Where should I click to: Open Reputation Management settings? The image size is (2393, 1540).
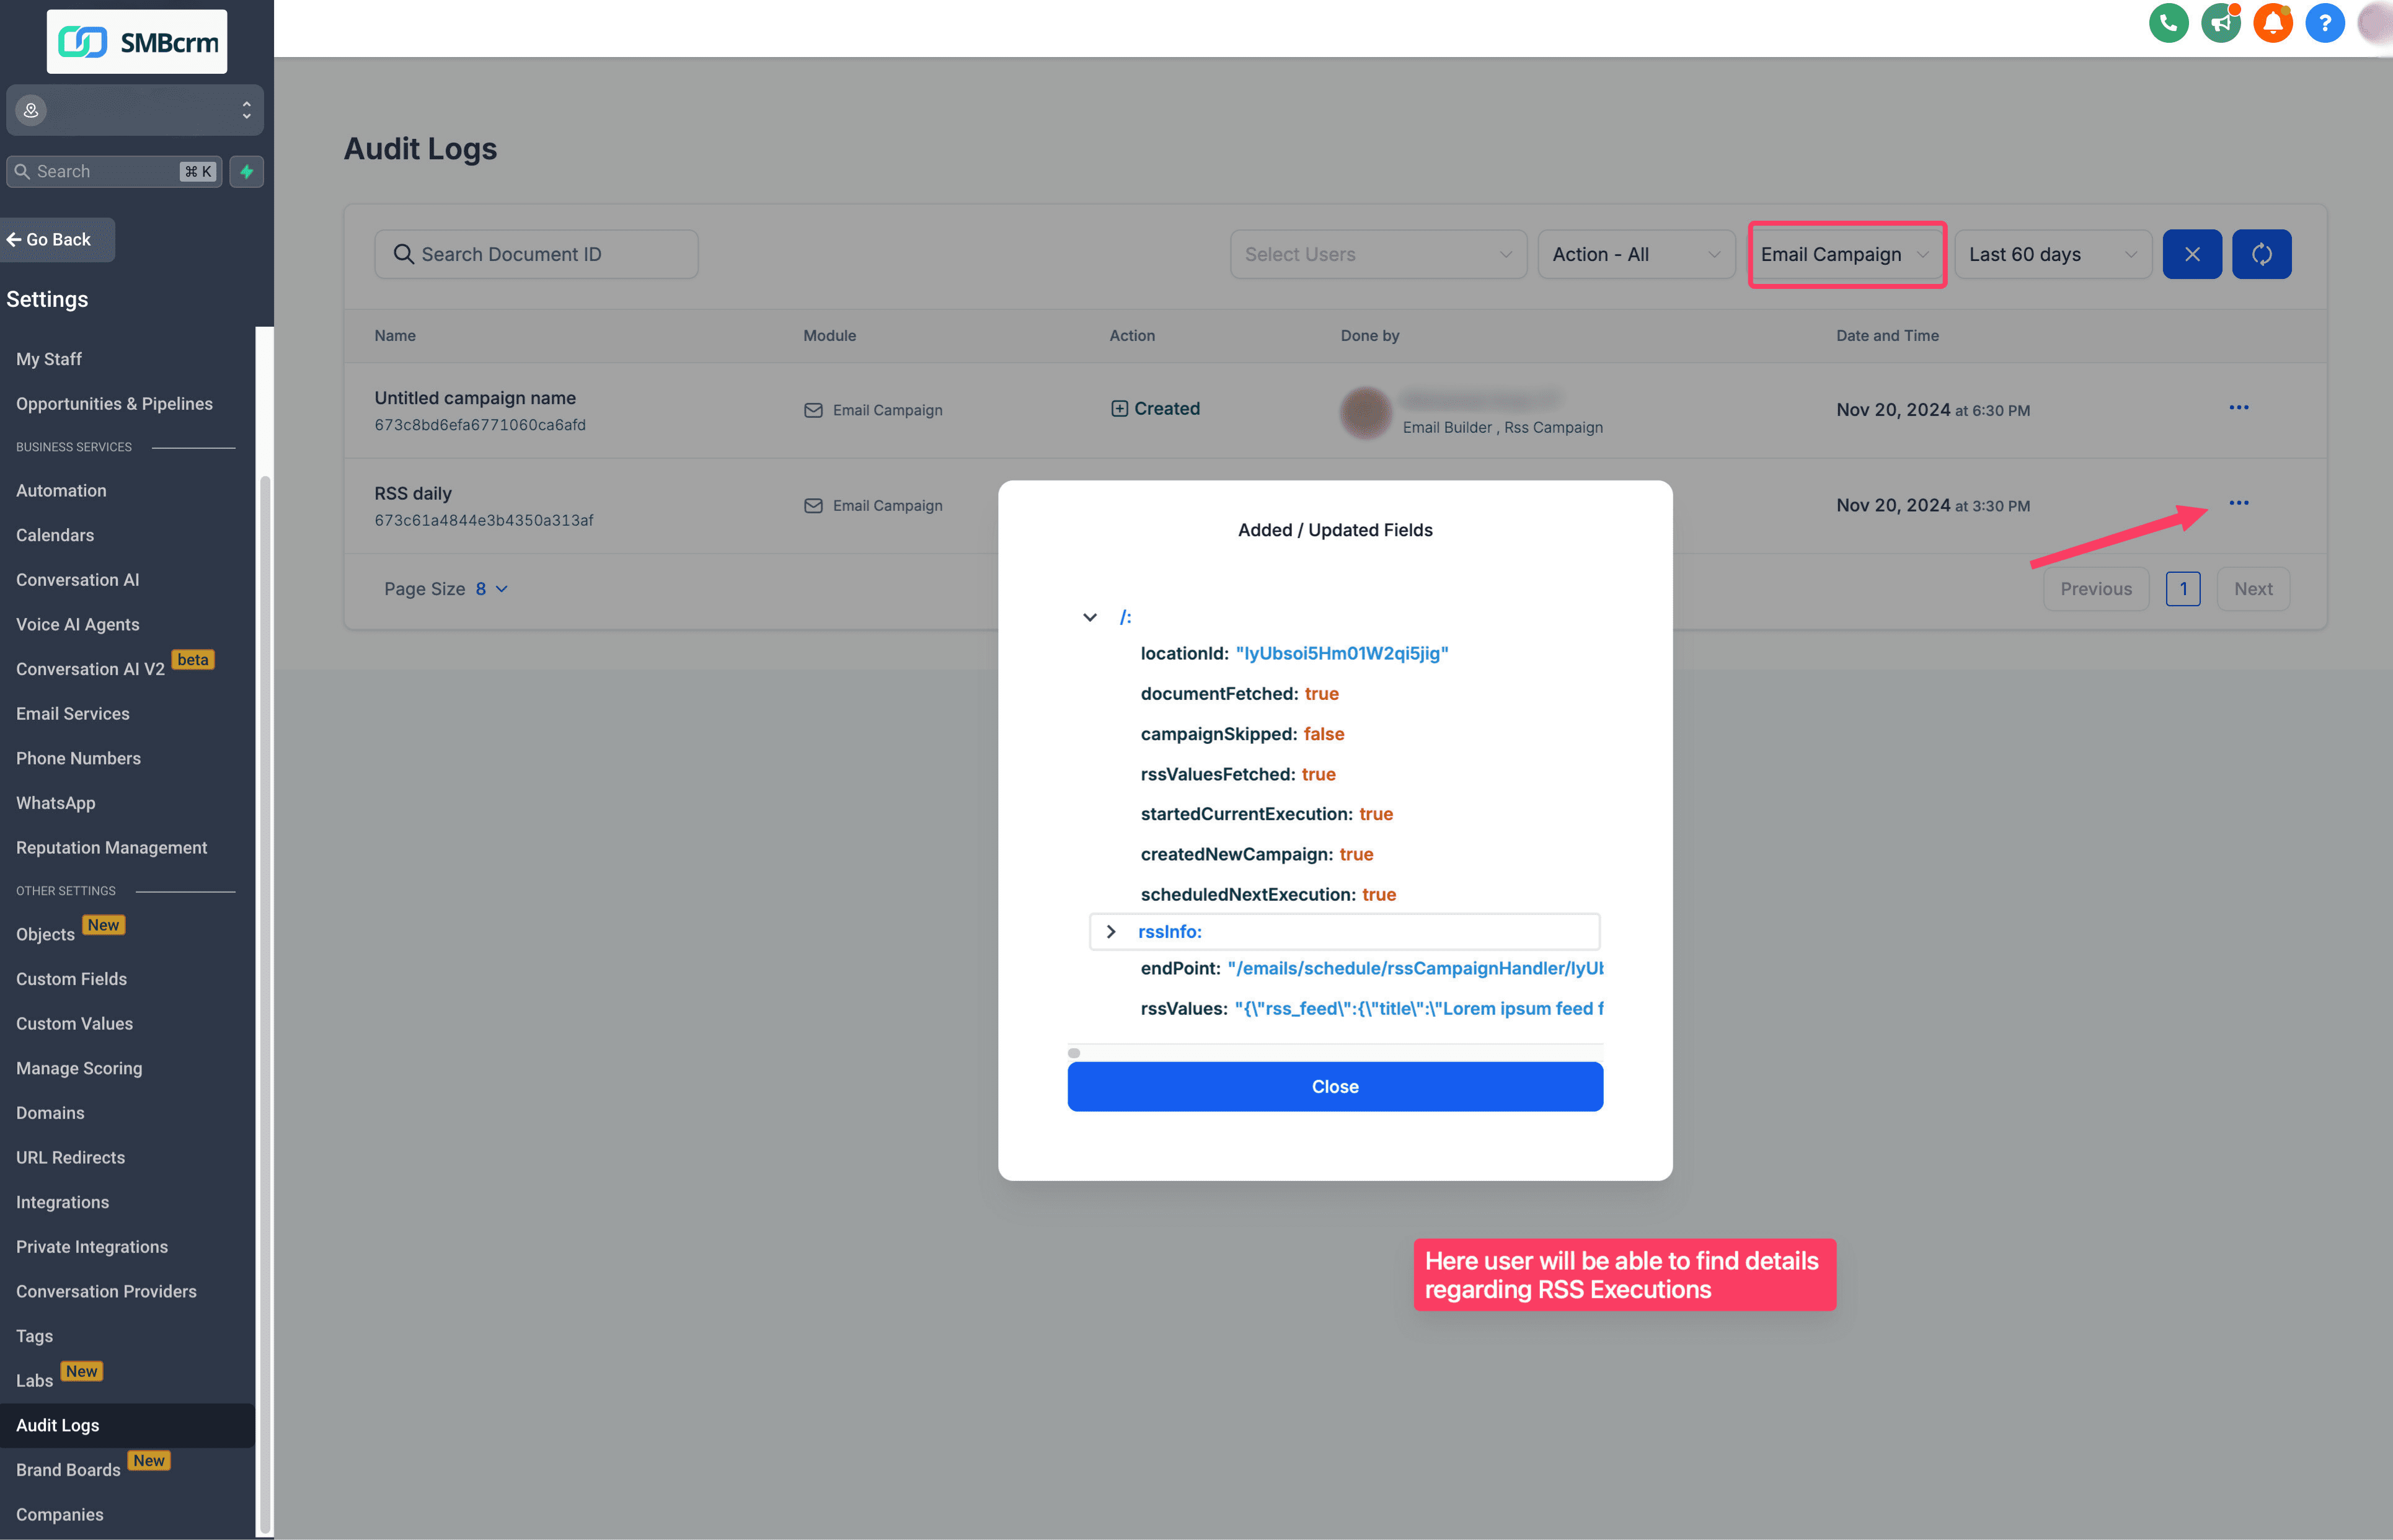(x=111, y=848)
